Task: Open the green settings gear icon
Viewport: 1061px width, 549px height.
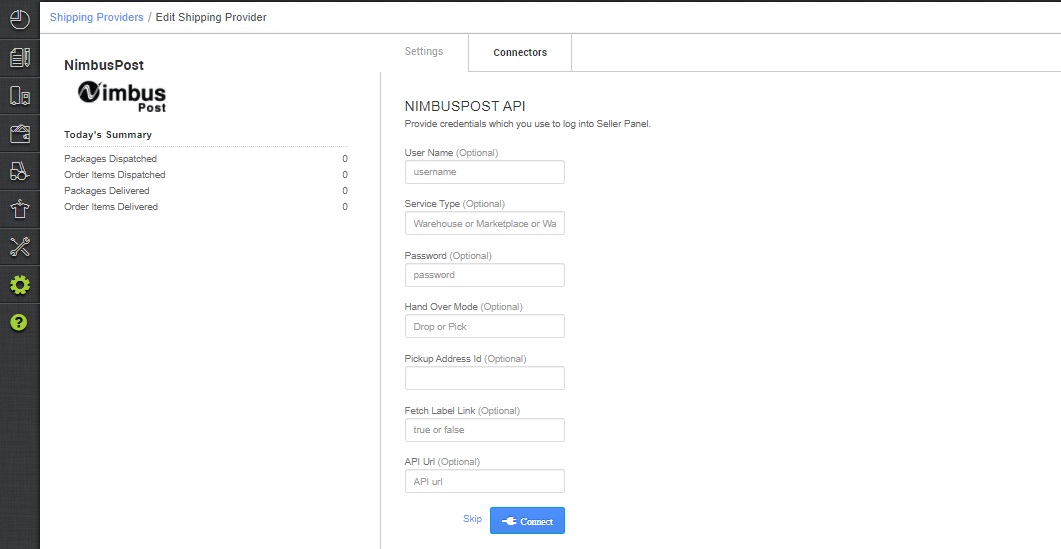Action: click(20, 285)
